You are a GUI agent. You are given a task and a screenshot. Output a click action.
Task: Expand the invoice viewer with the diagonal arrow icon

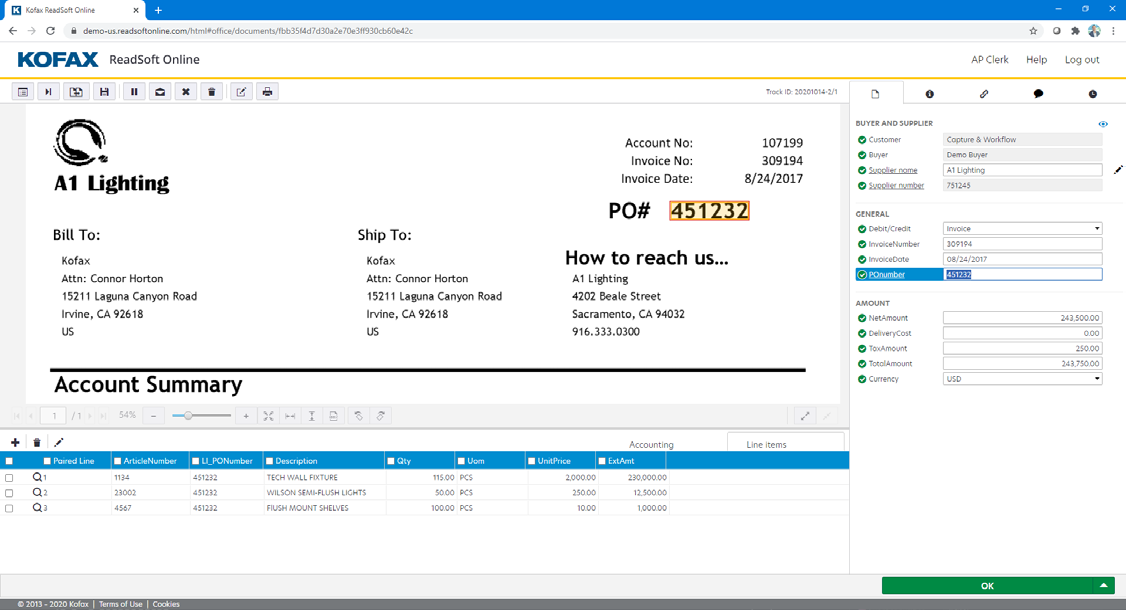tap(805, 416)
